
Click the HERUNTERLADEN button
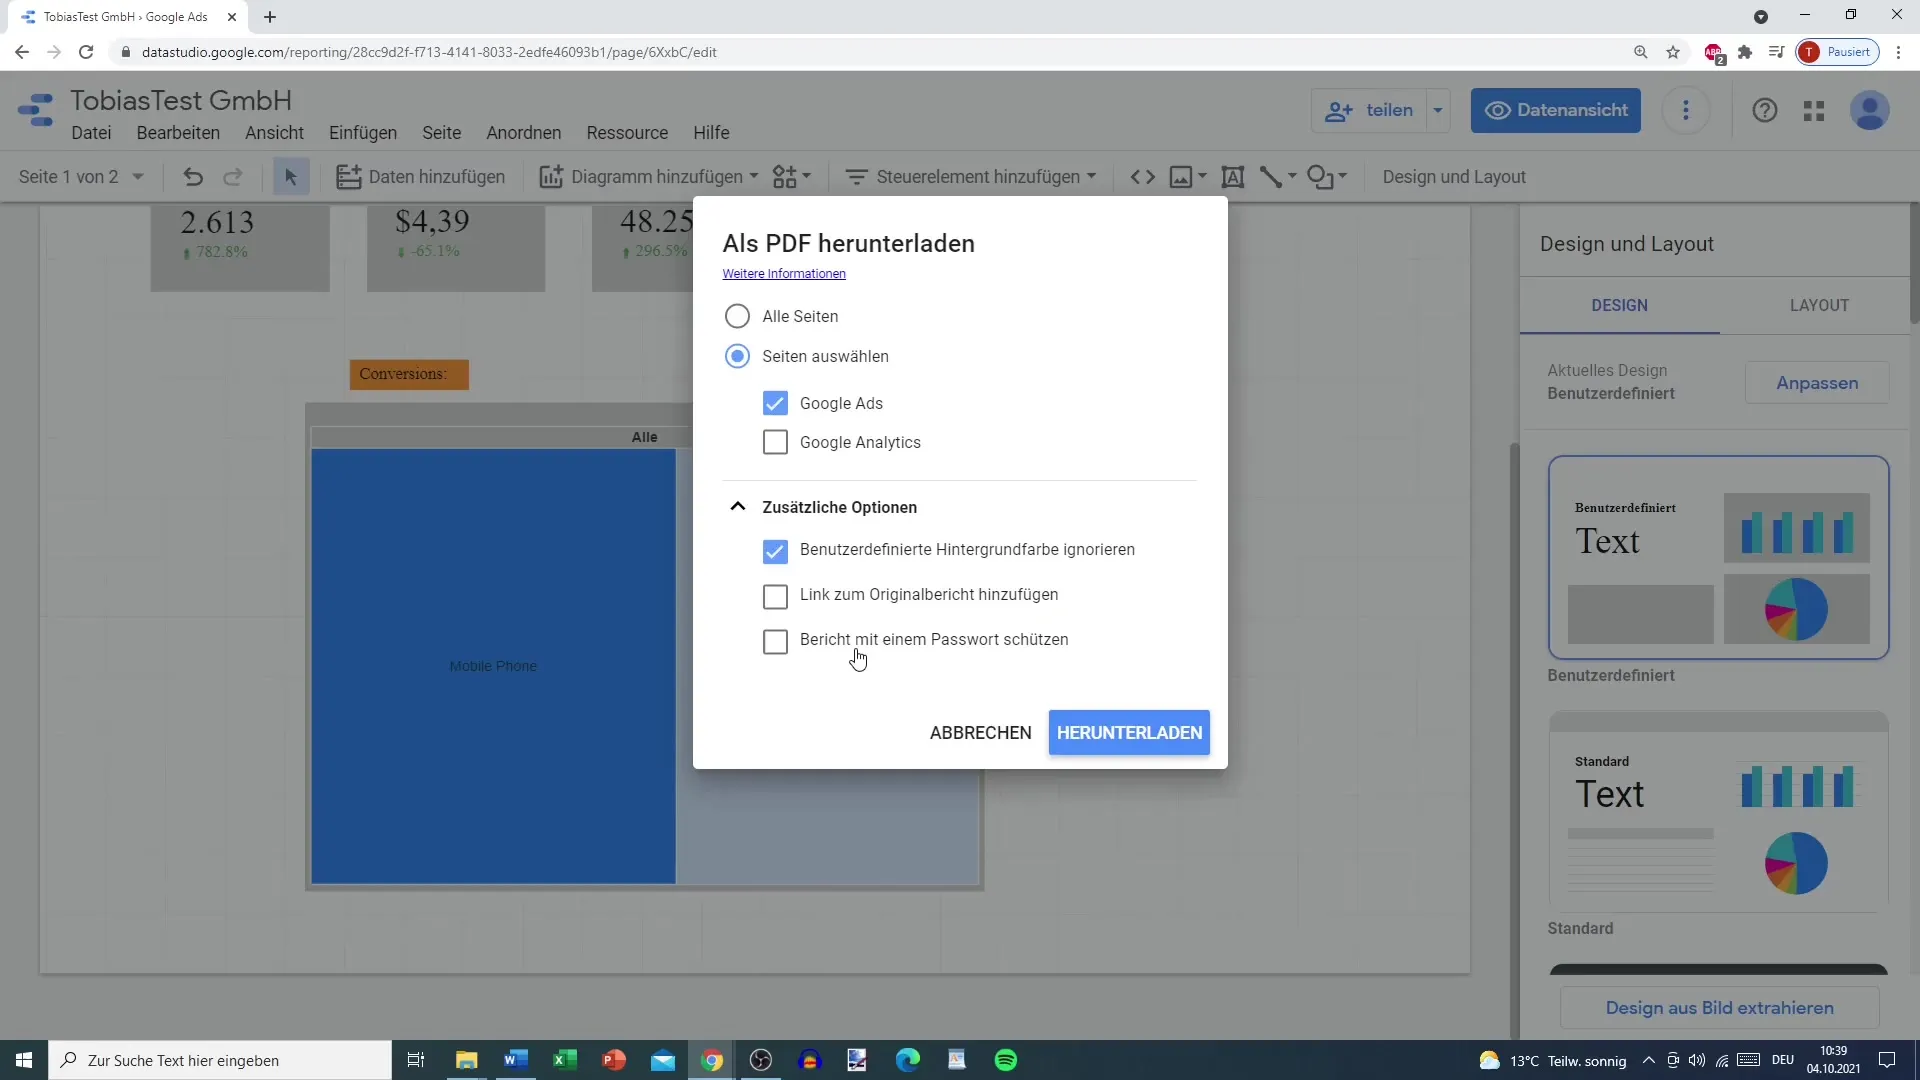point(1129,733)
